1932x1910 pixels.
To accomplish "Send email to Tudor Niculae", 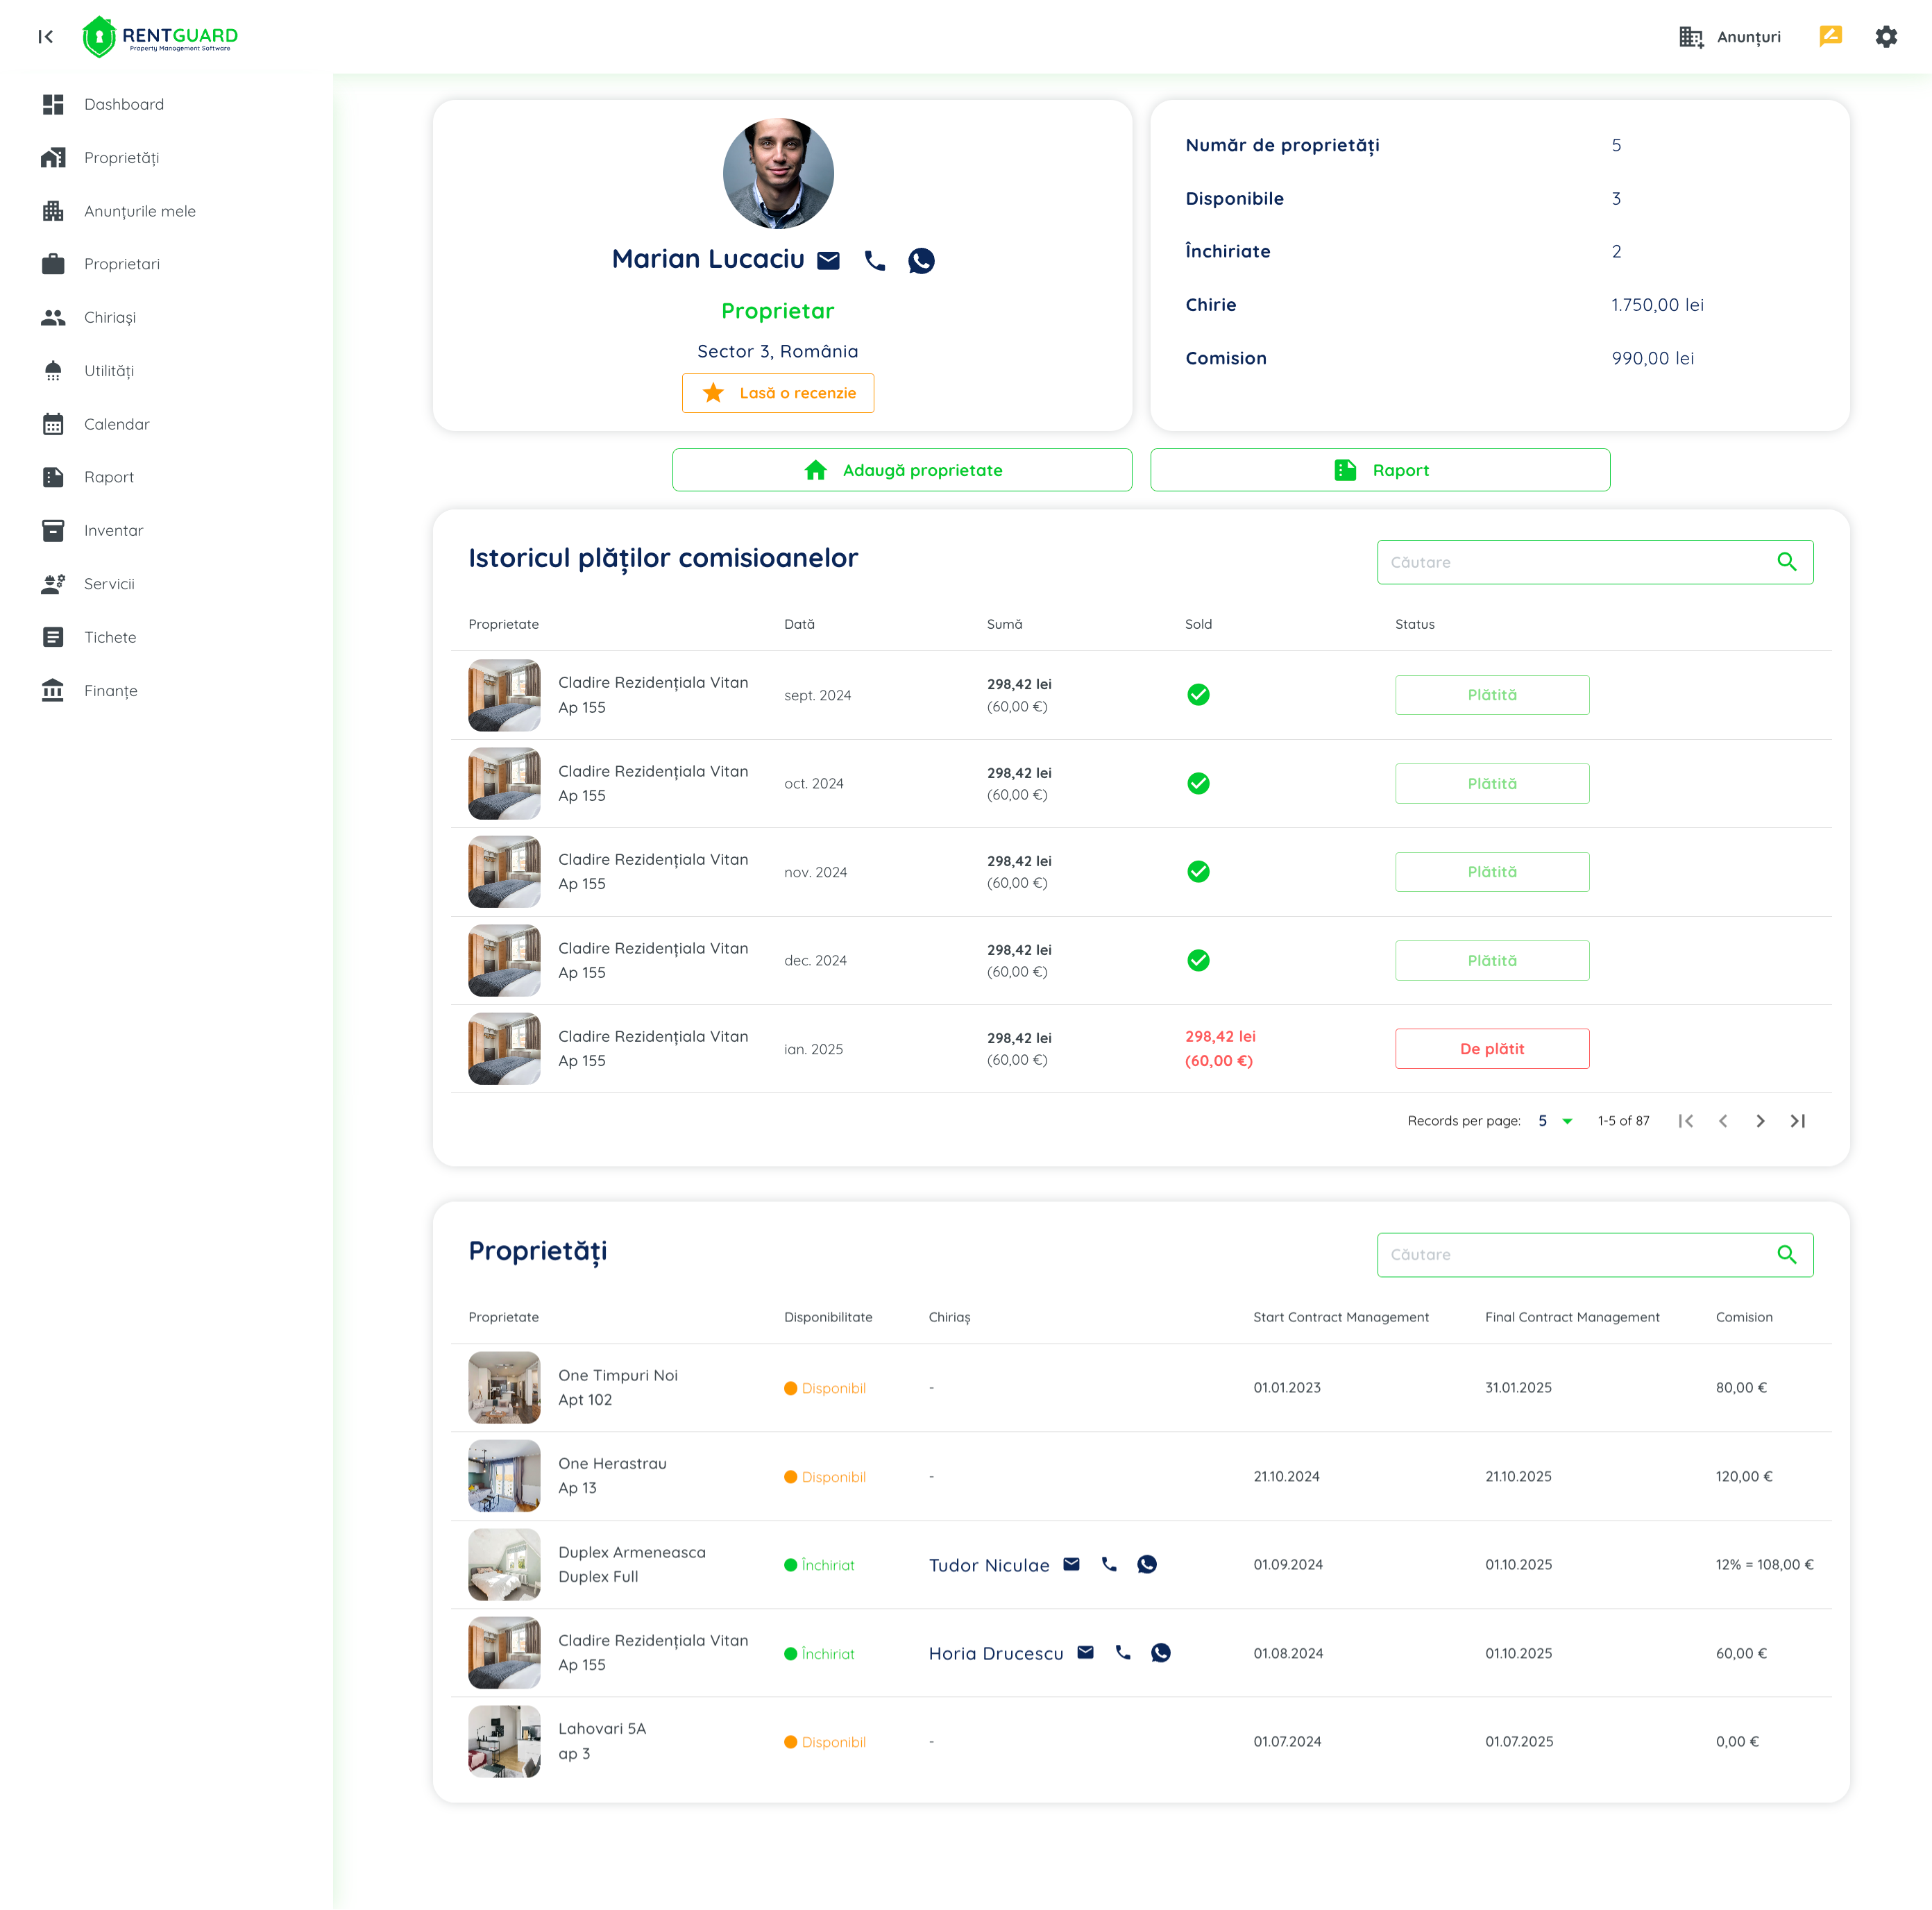I will click(1071, 1564).
